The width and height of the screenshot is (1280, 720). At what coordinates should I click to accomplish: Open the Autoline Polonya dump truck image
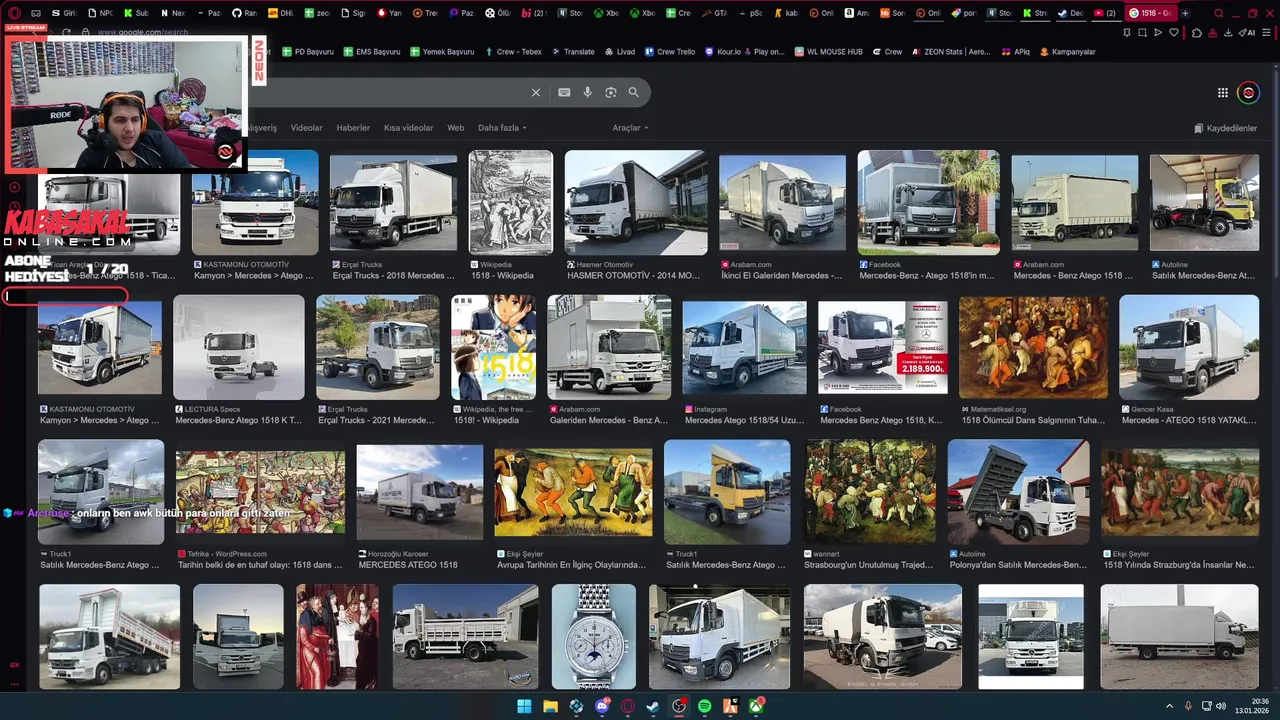pos(1018,492)
